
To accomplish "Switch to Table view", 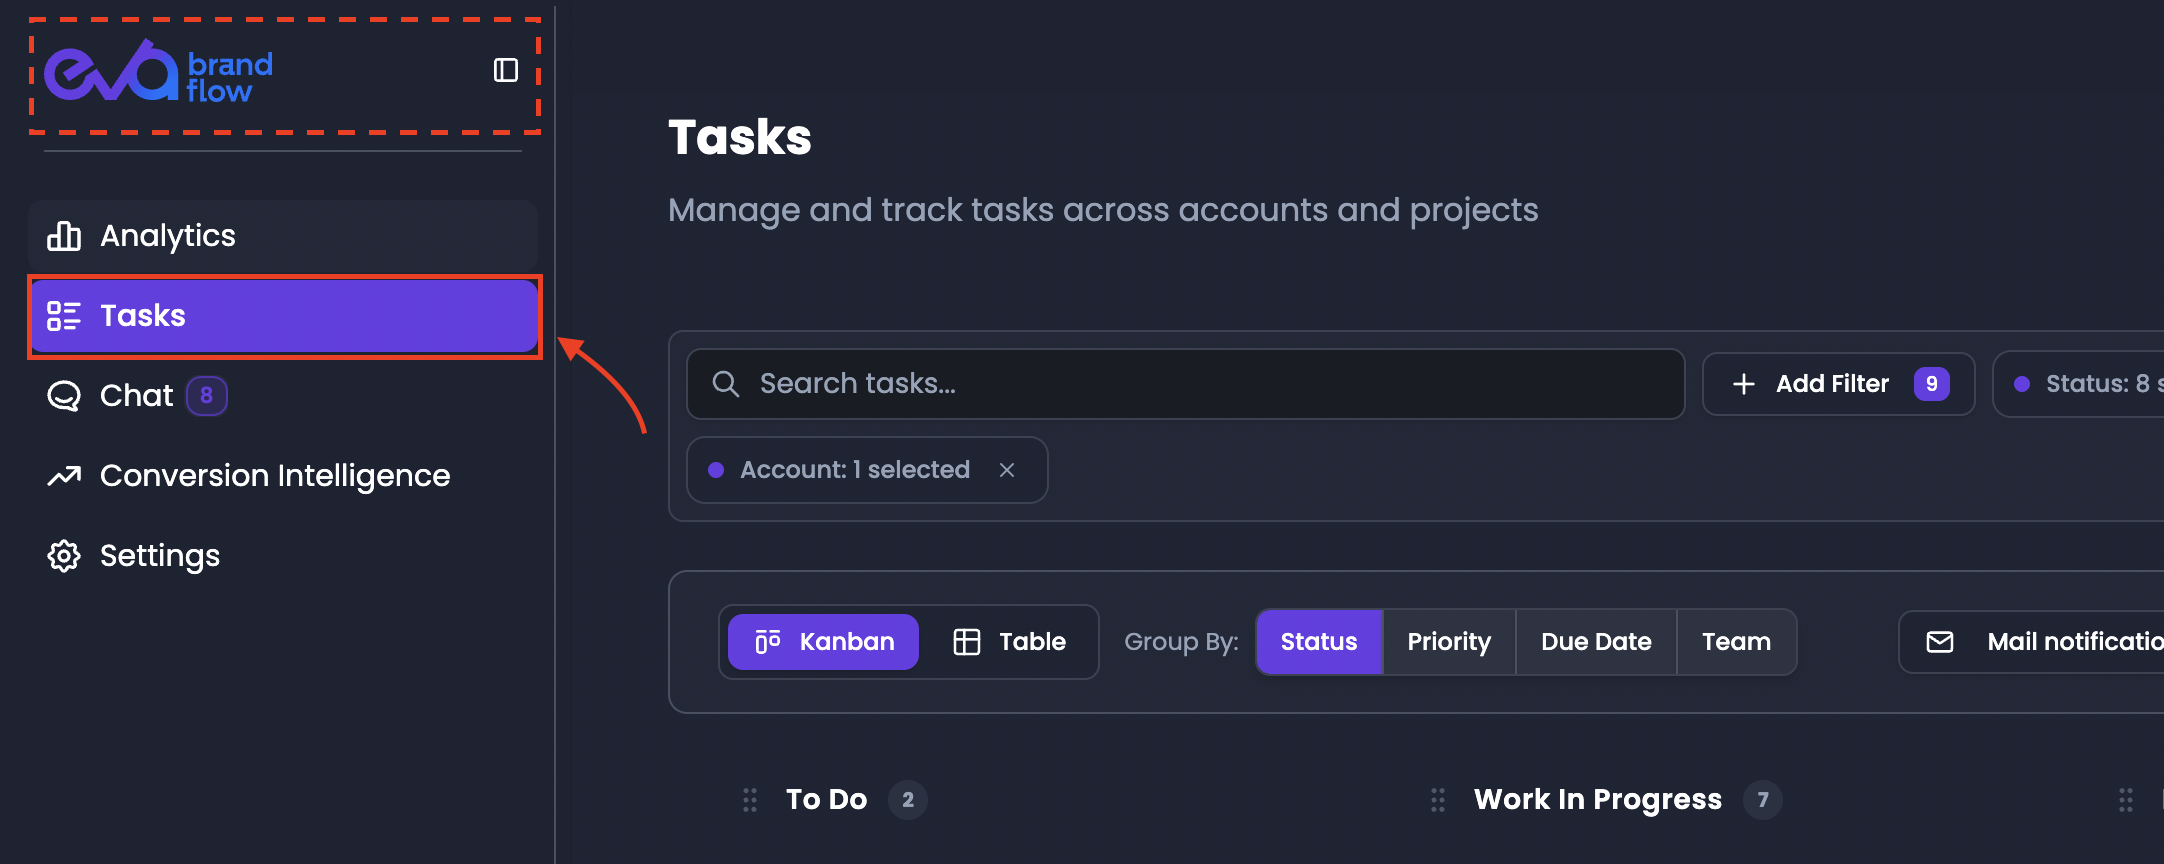I will tap(1010, 642).
